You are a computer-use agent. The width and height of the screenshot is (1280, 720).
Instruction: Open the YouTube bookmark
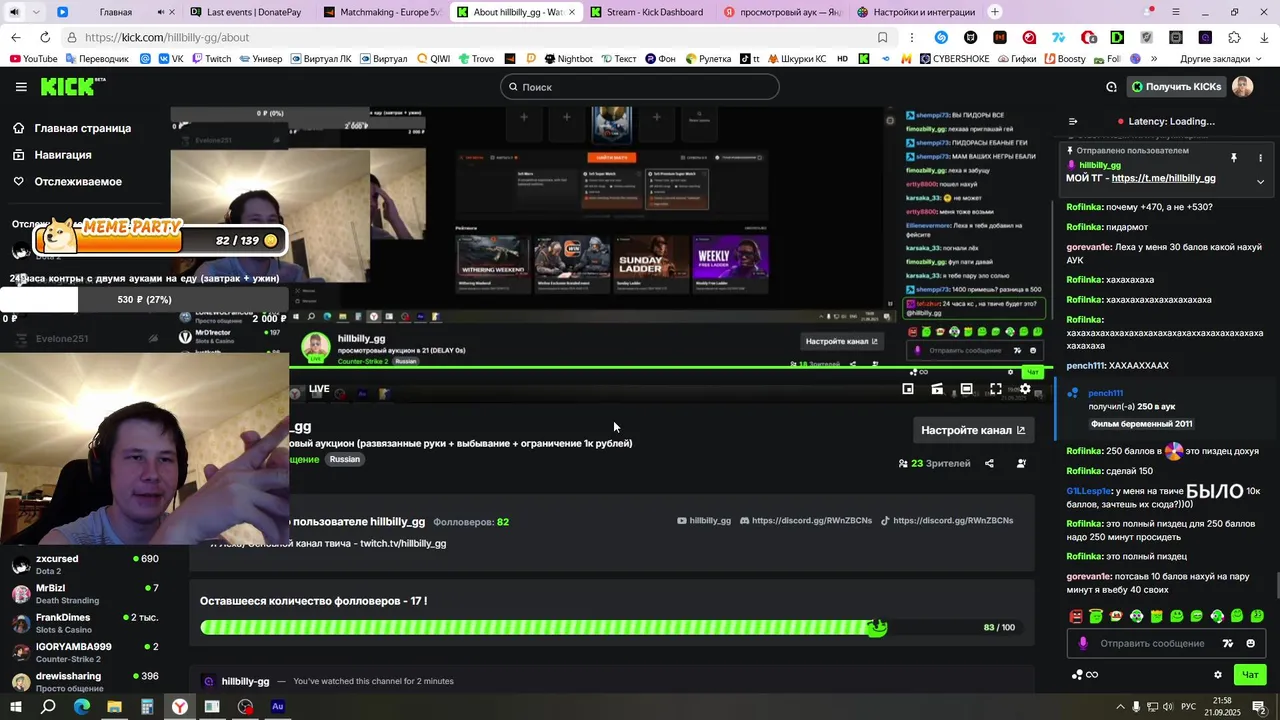coord(33,59)
